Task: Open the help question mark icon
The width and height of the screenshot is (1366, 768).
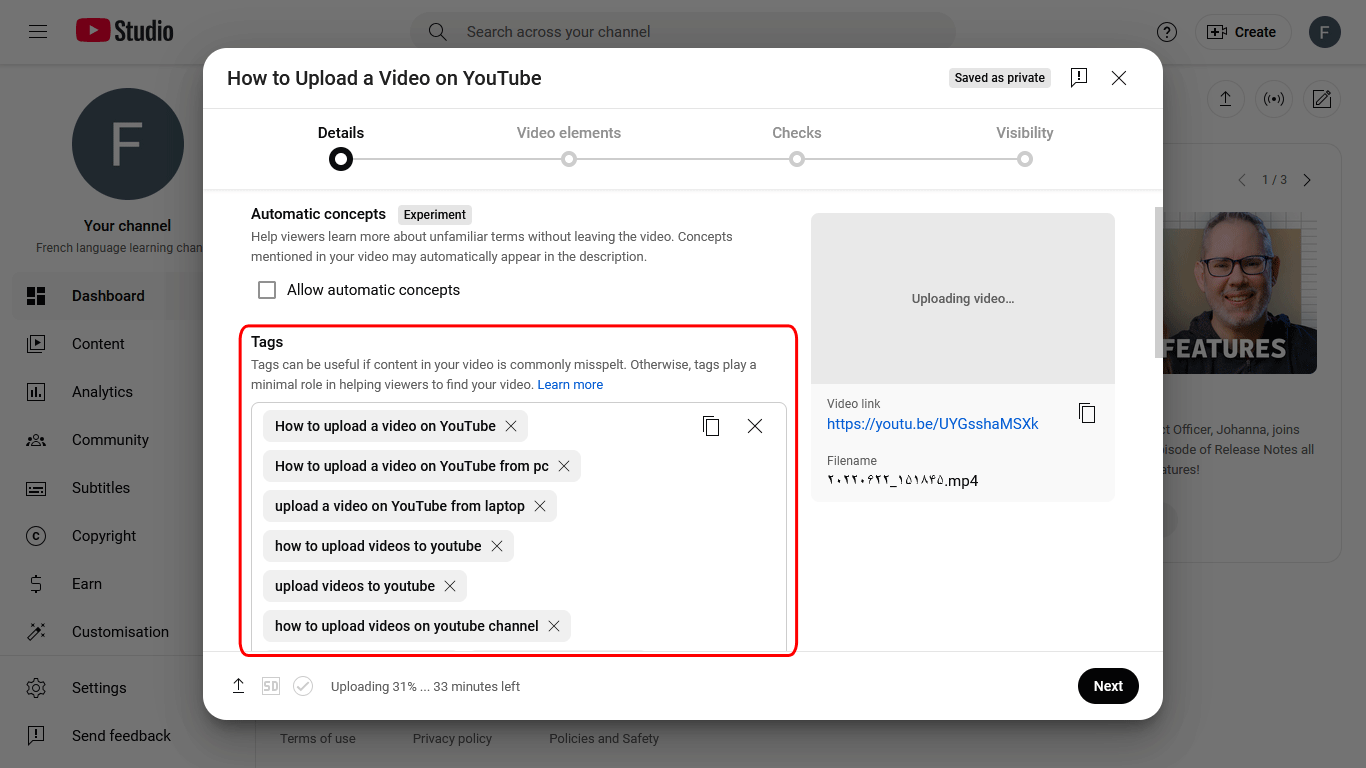Action: point(1166,32)
